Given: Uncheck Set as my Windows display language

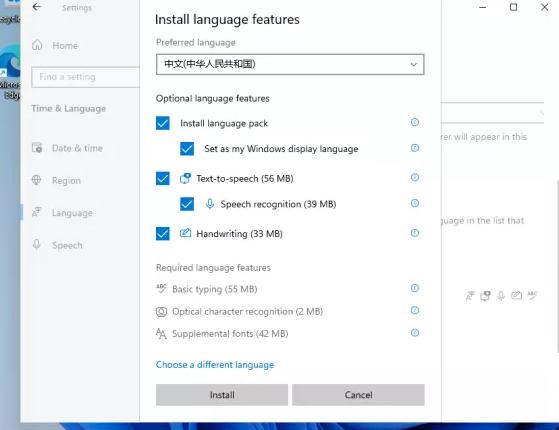Looking at the screenshot, I should coord(187,149).
